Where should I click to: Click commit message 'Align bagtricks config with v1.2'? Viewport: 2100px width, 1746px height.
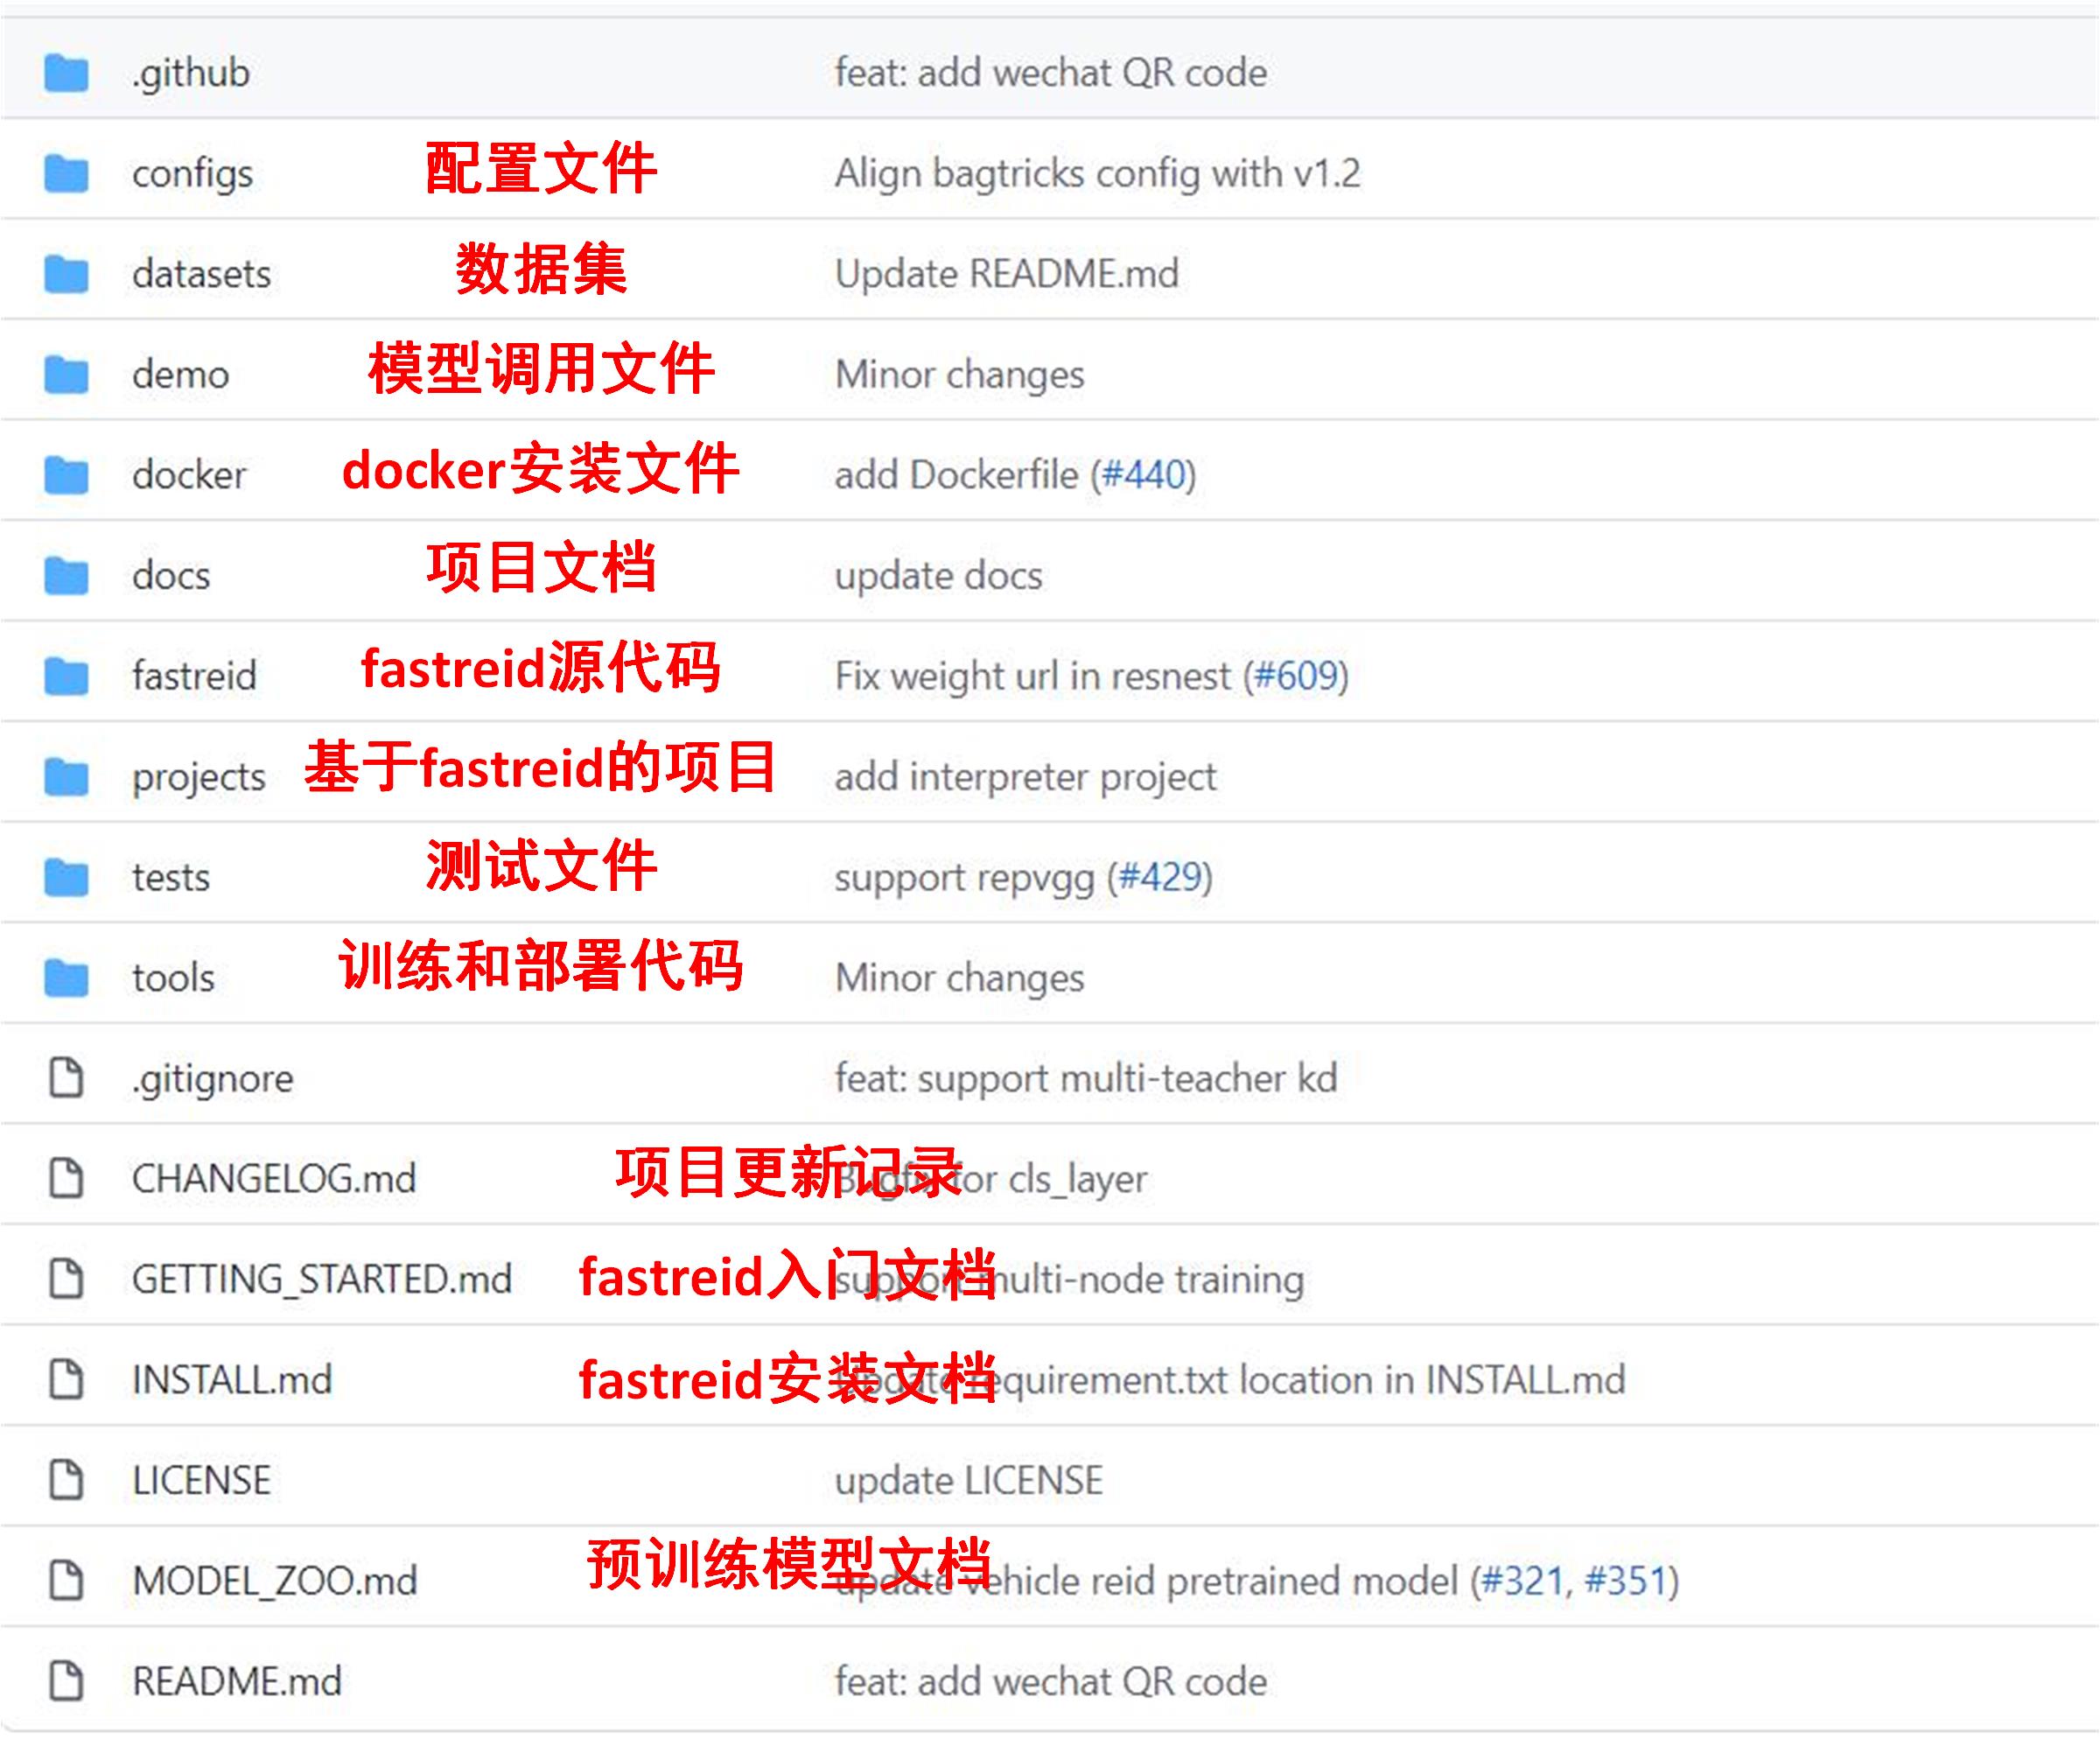pos(1097,174)
